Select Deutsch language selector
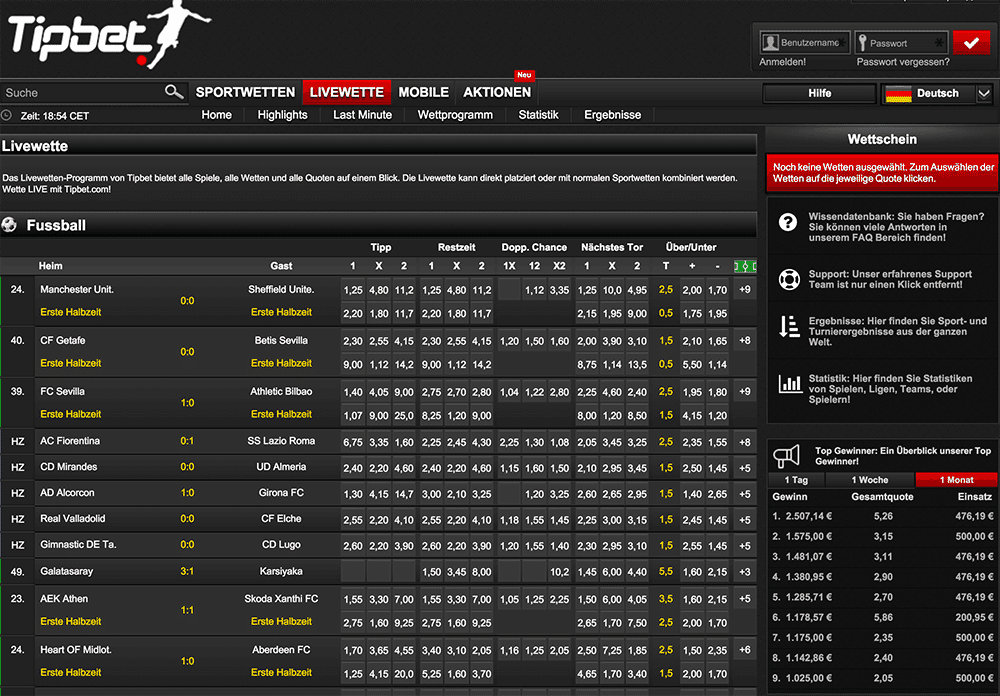Screen dimensions: 1000x696 click(938, 94)
